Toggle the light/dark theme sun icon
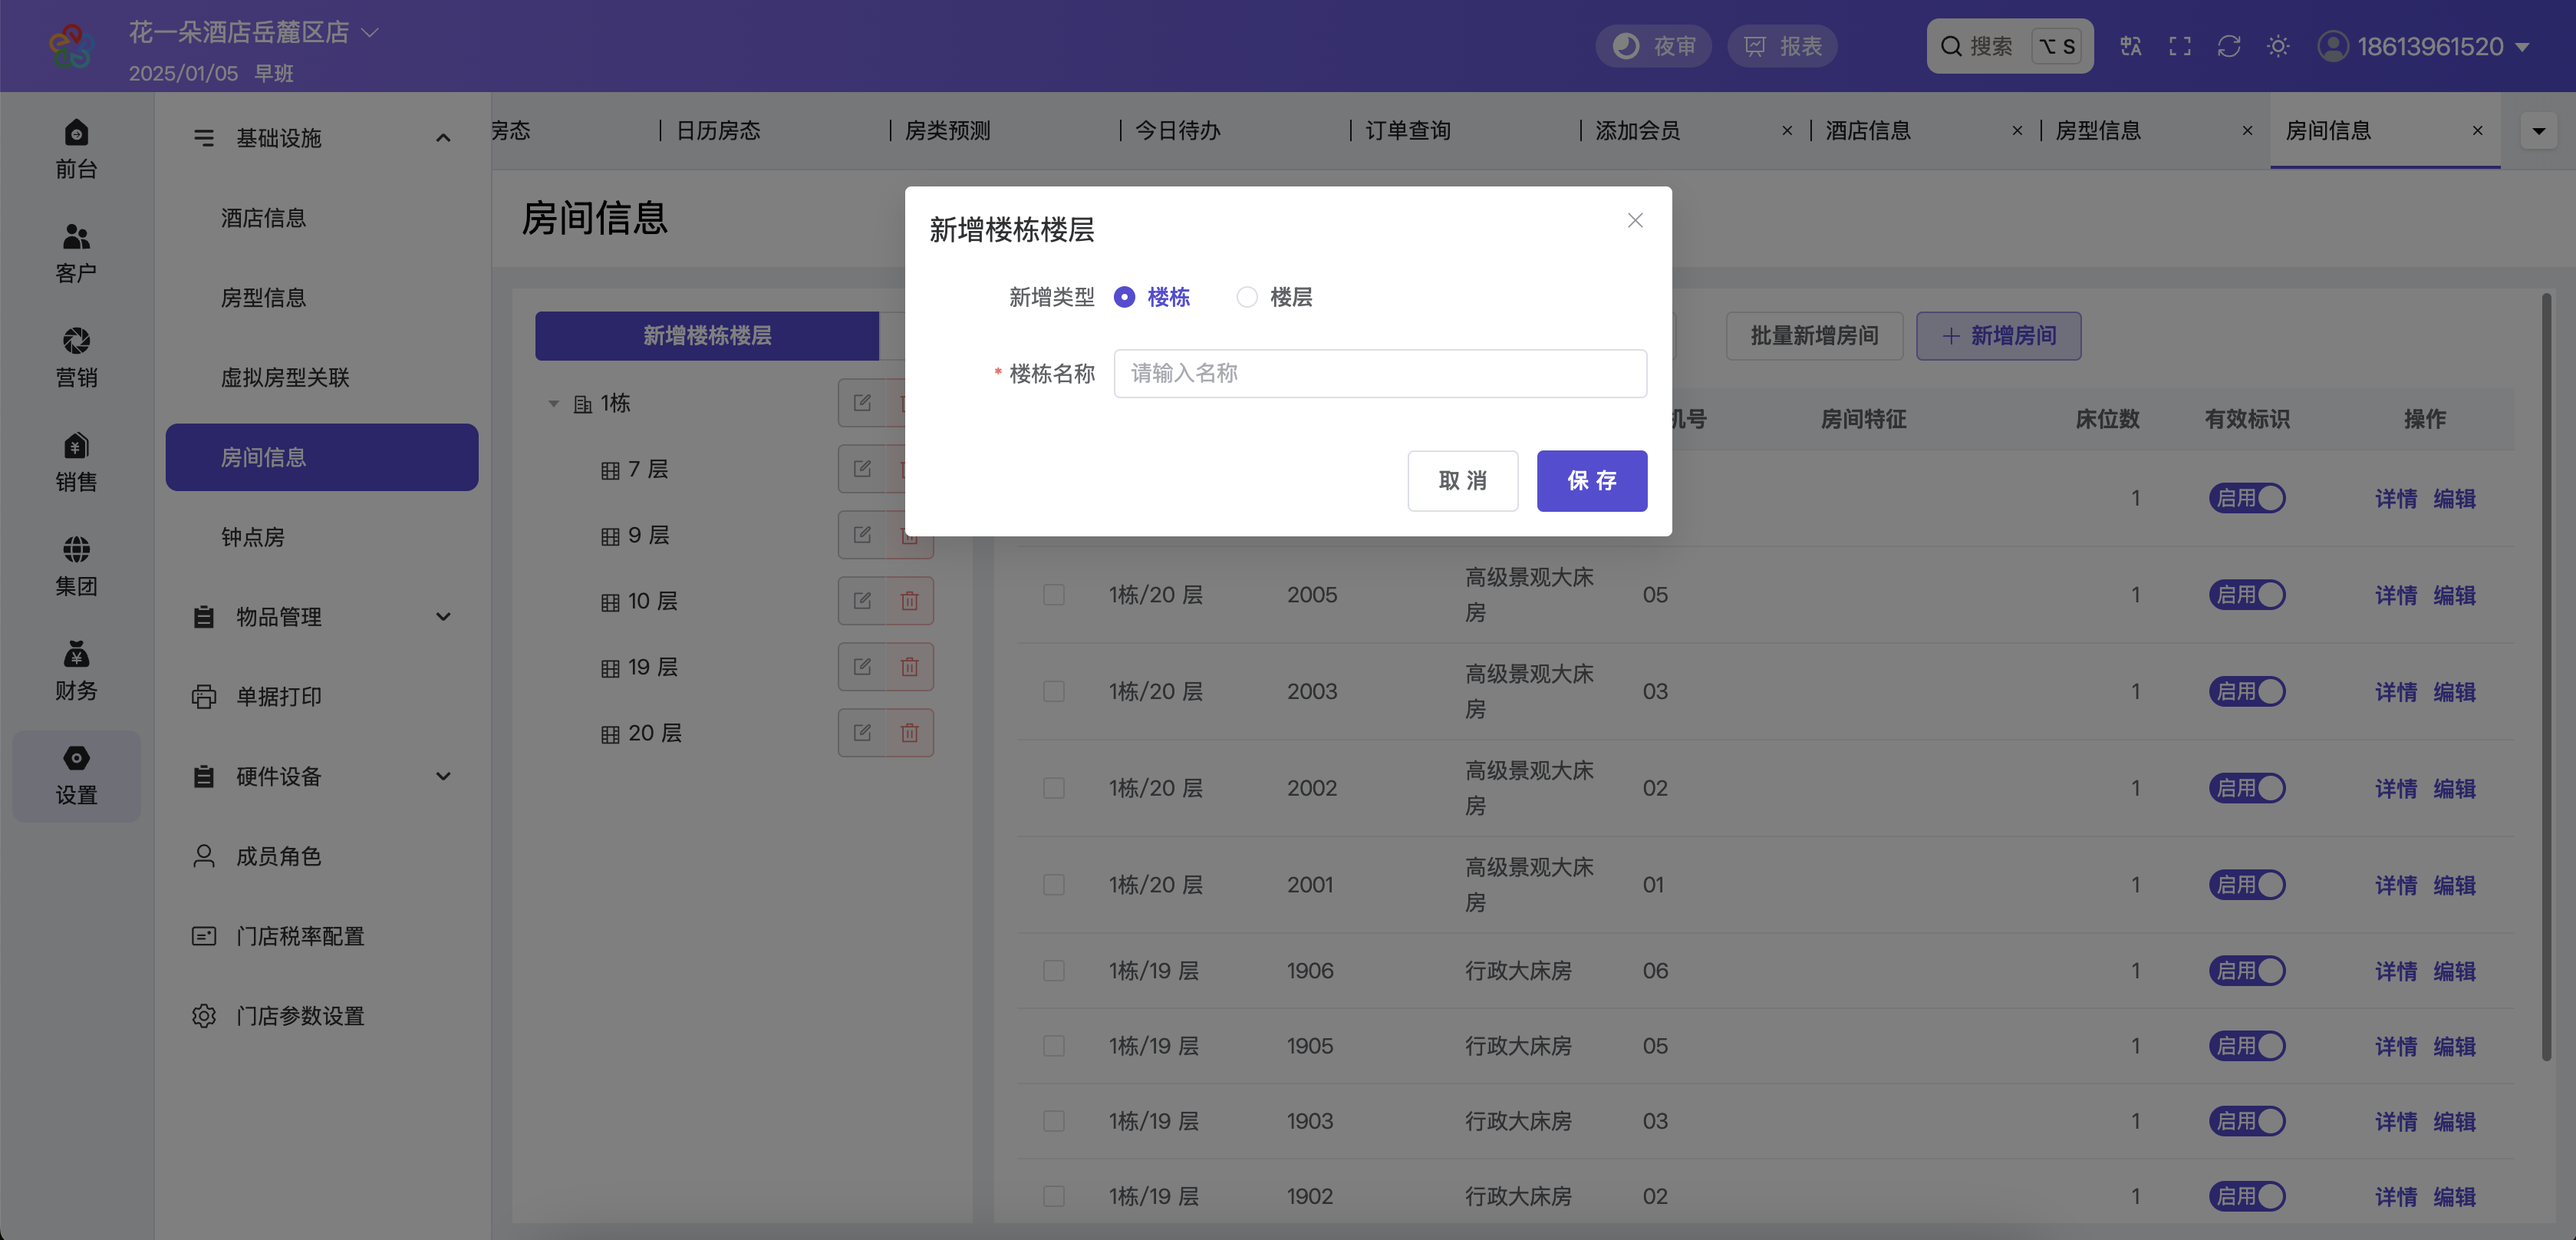The image size is (2576, 1240). [2278, 46]
